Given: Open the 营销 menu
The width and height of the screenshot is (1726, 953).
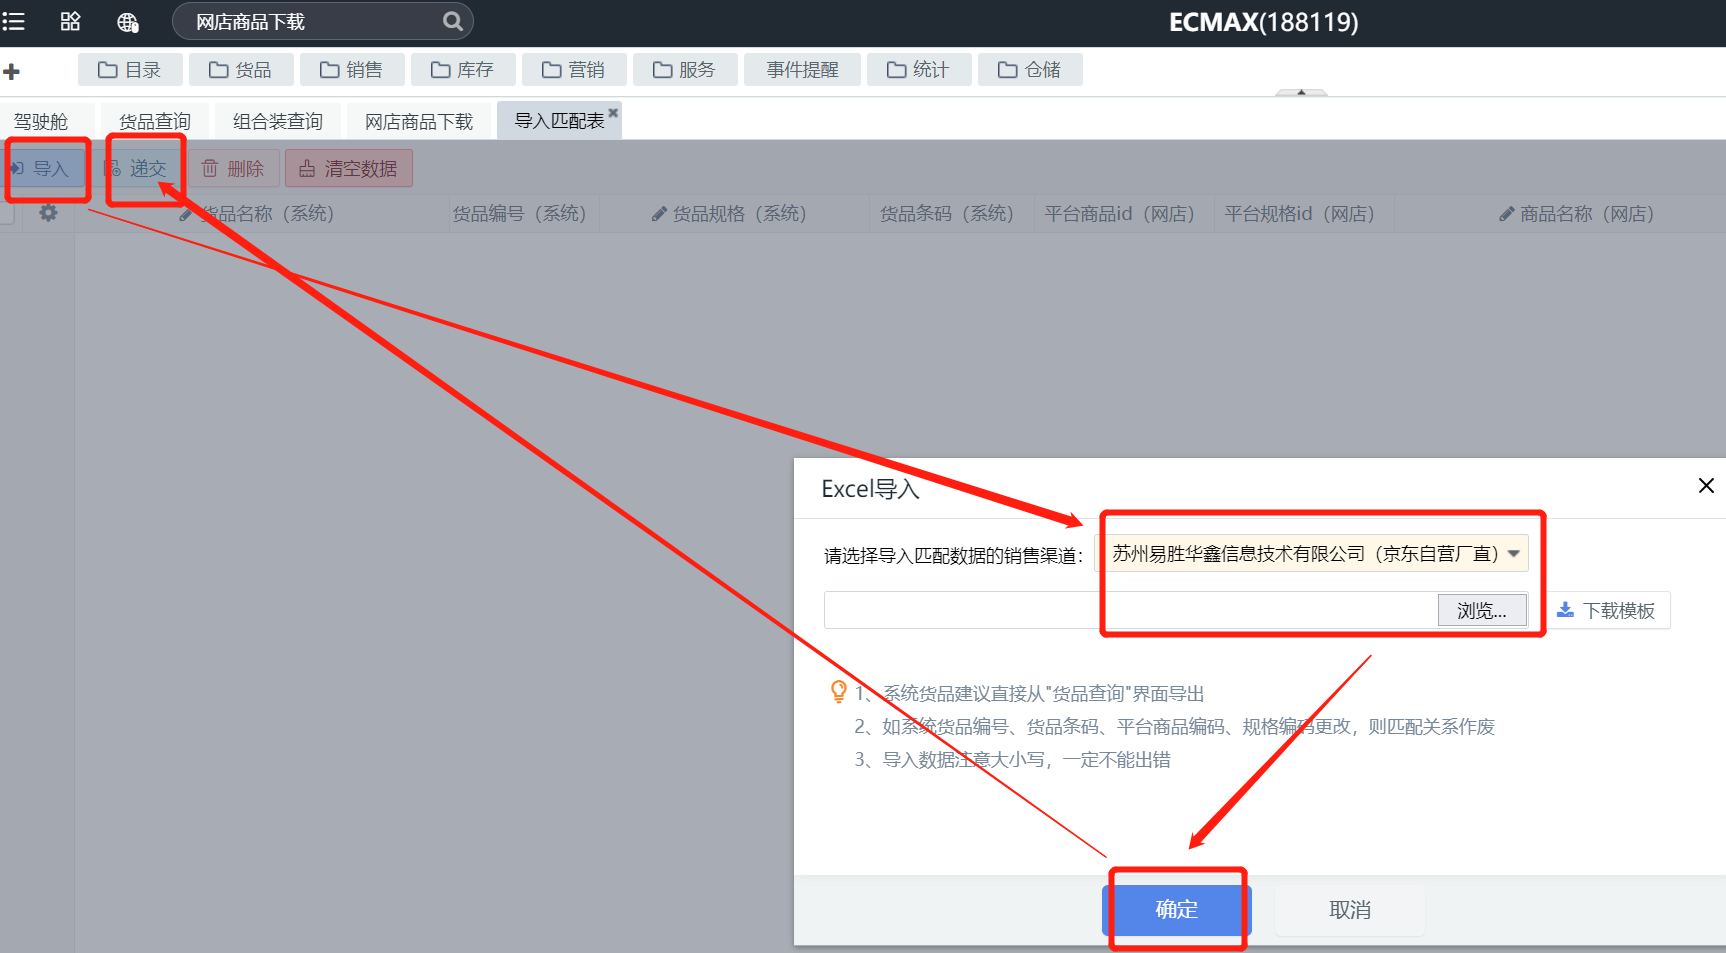Looking at the screenshot, I should [574, 69].
